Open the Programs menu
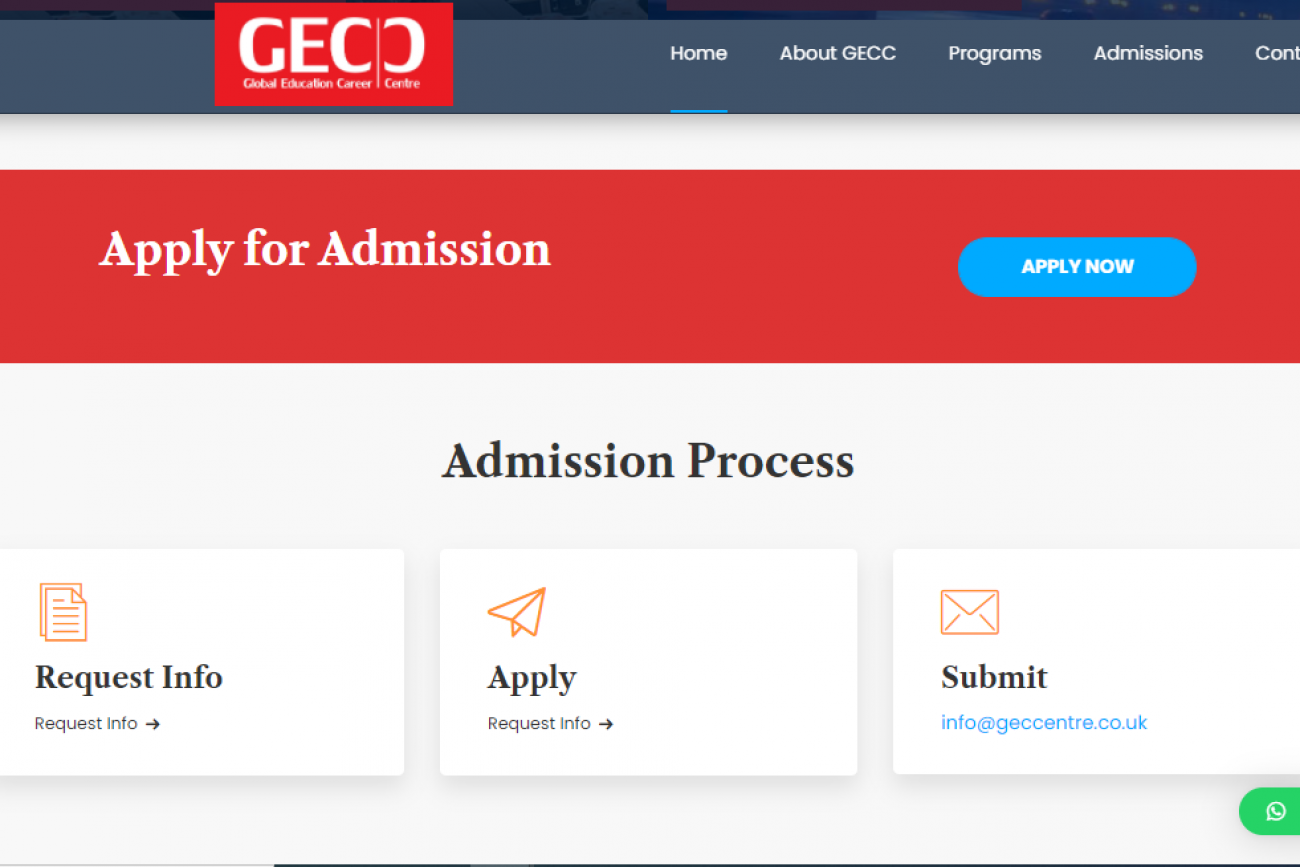 (994, 54)
